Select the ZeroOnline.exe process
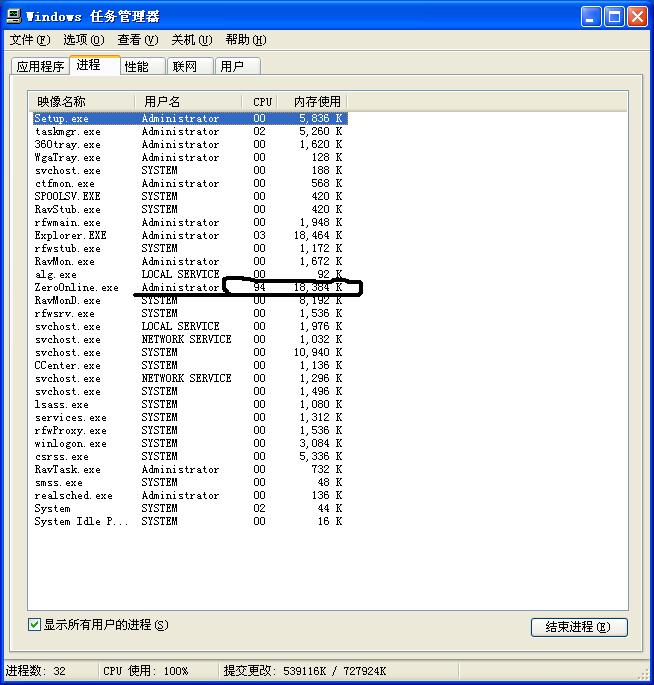The height and width of the screenshot is (685, 654). [190, 287]
